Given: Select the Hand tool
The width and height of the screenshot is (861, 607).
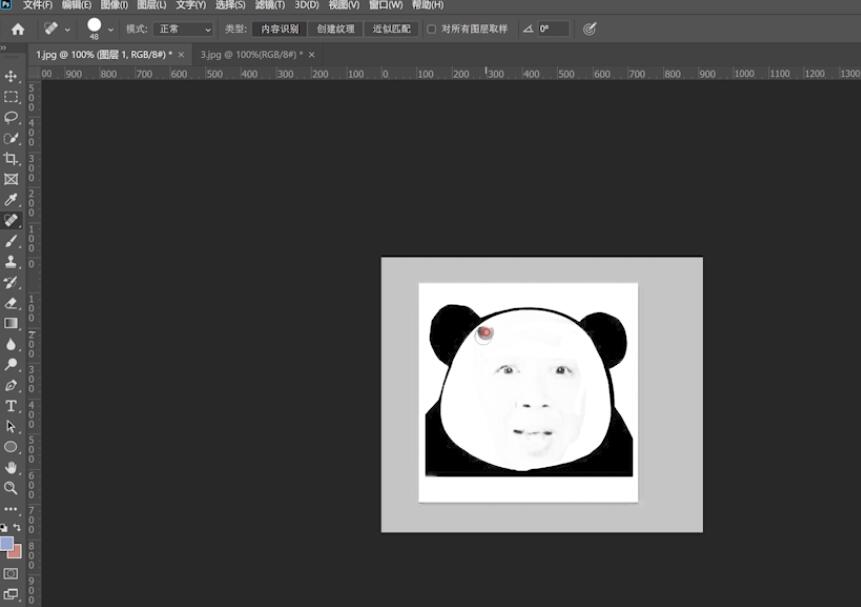Looking at the screenshot, I should point(10,467).
